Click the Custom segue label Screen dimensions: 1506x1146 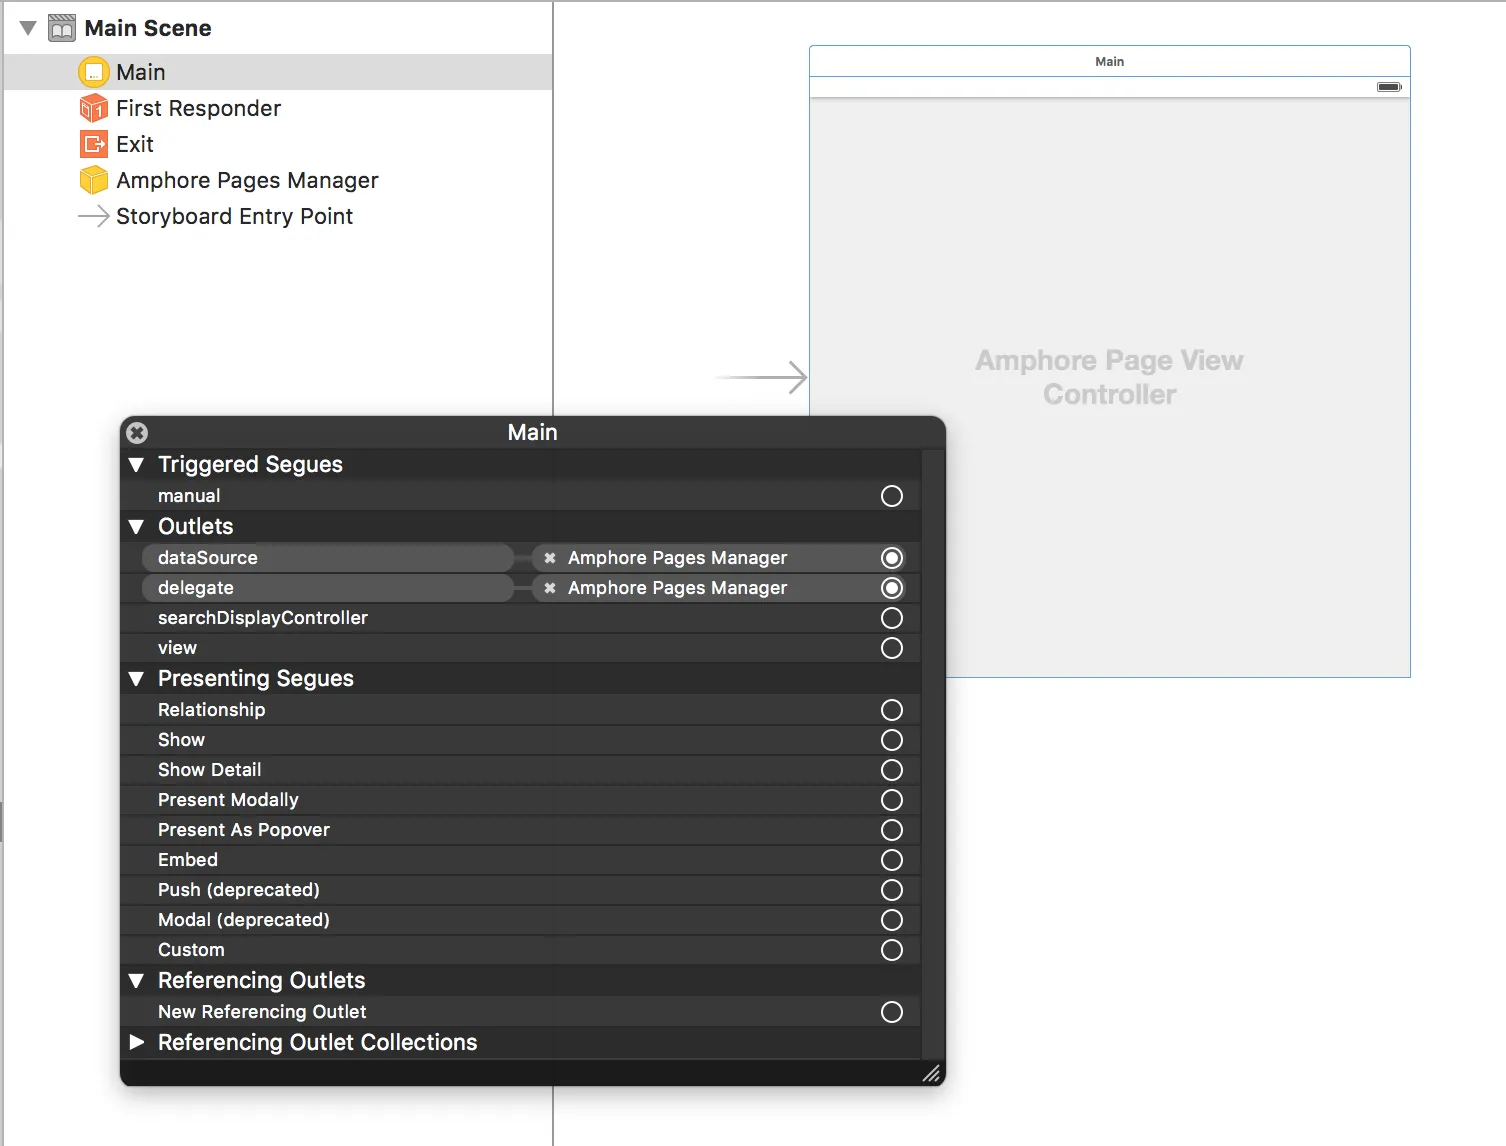point(191,950)
